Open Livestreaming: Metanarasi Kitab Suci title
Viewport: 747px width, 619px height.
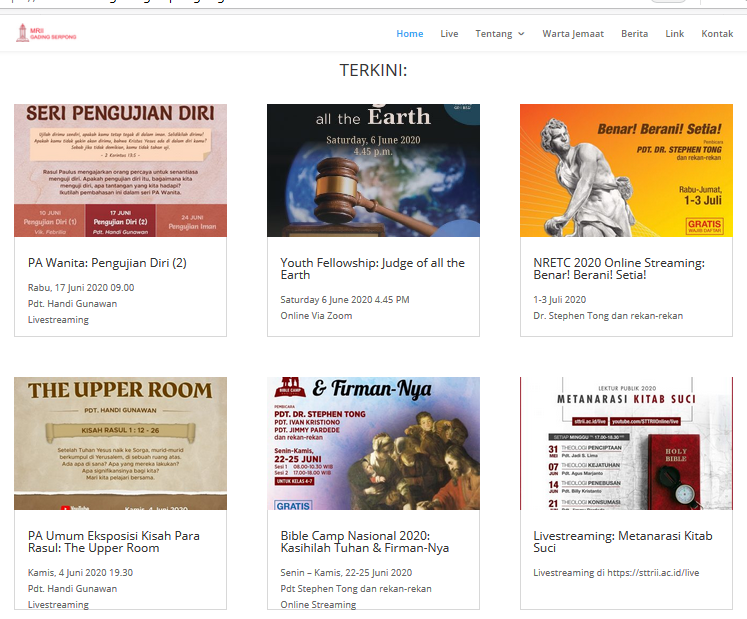click(623, 542)
